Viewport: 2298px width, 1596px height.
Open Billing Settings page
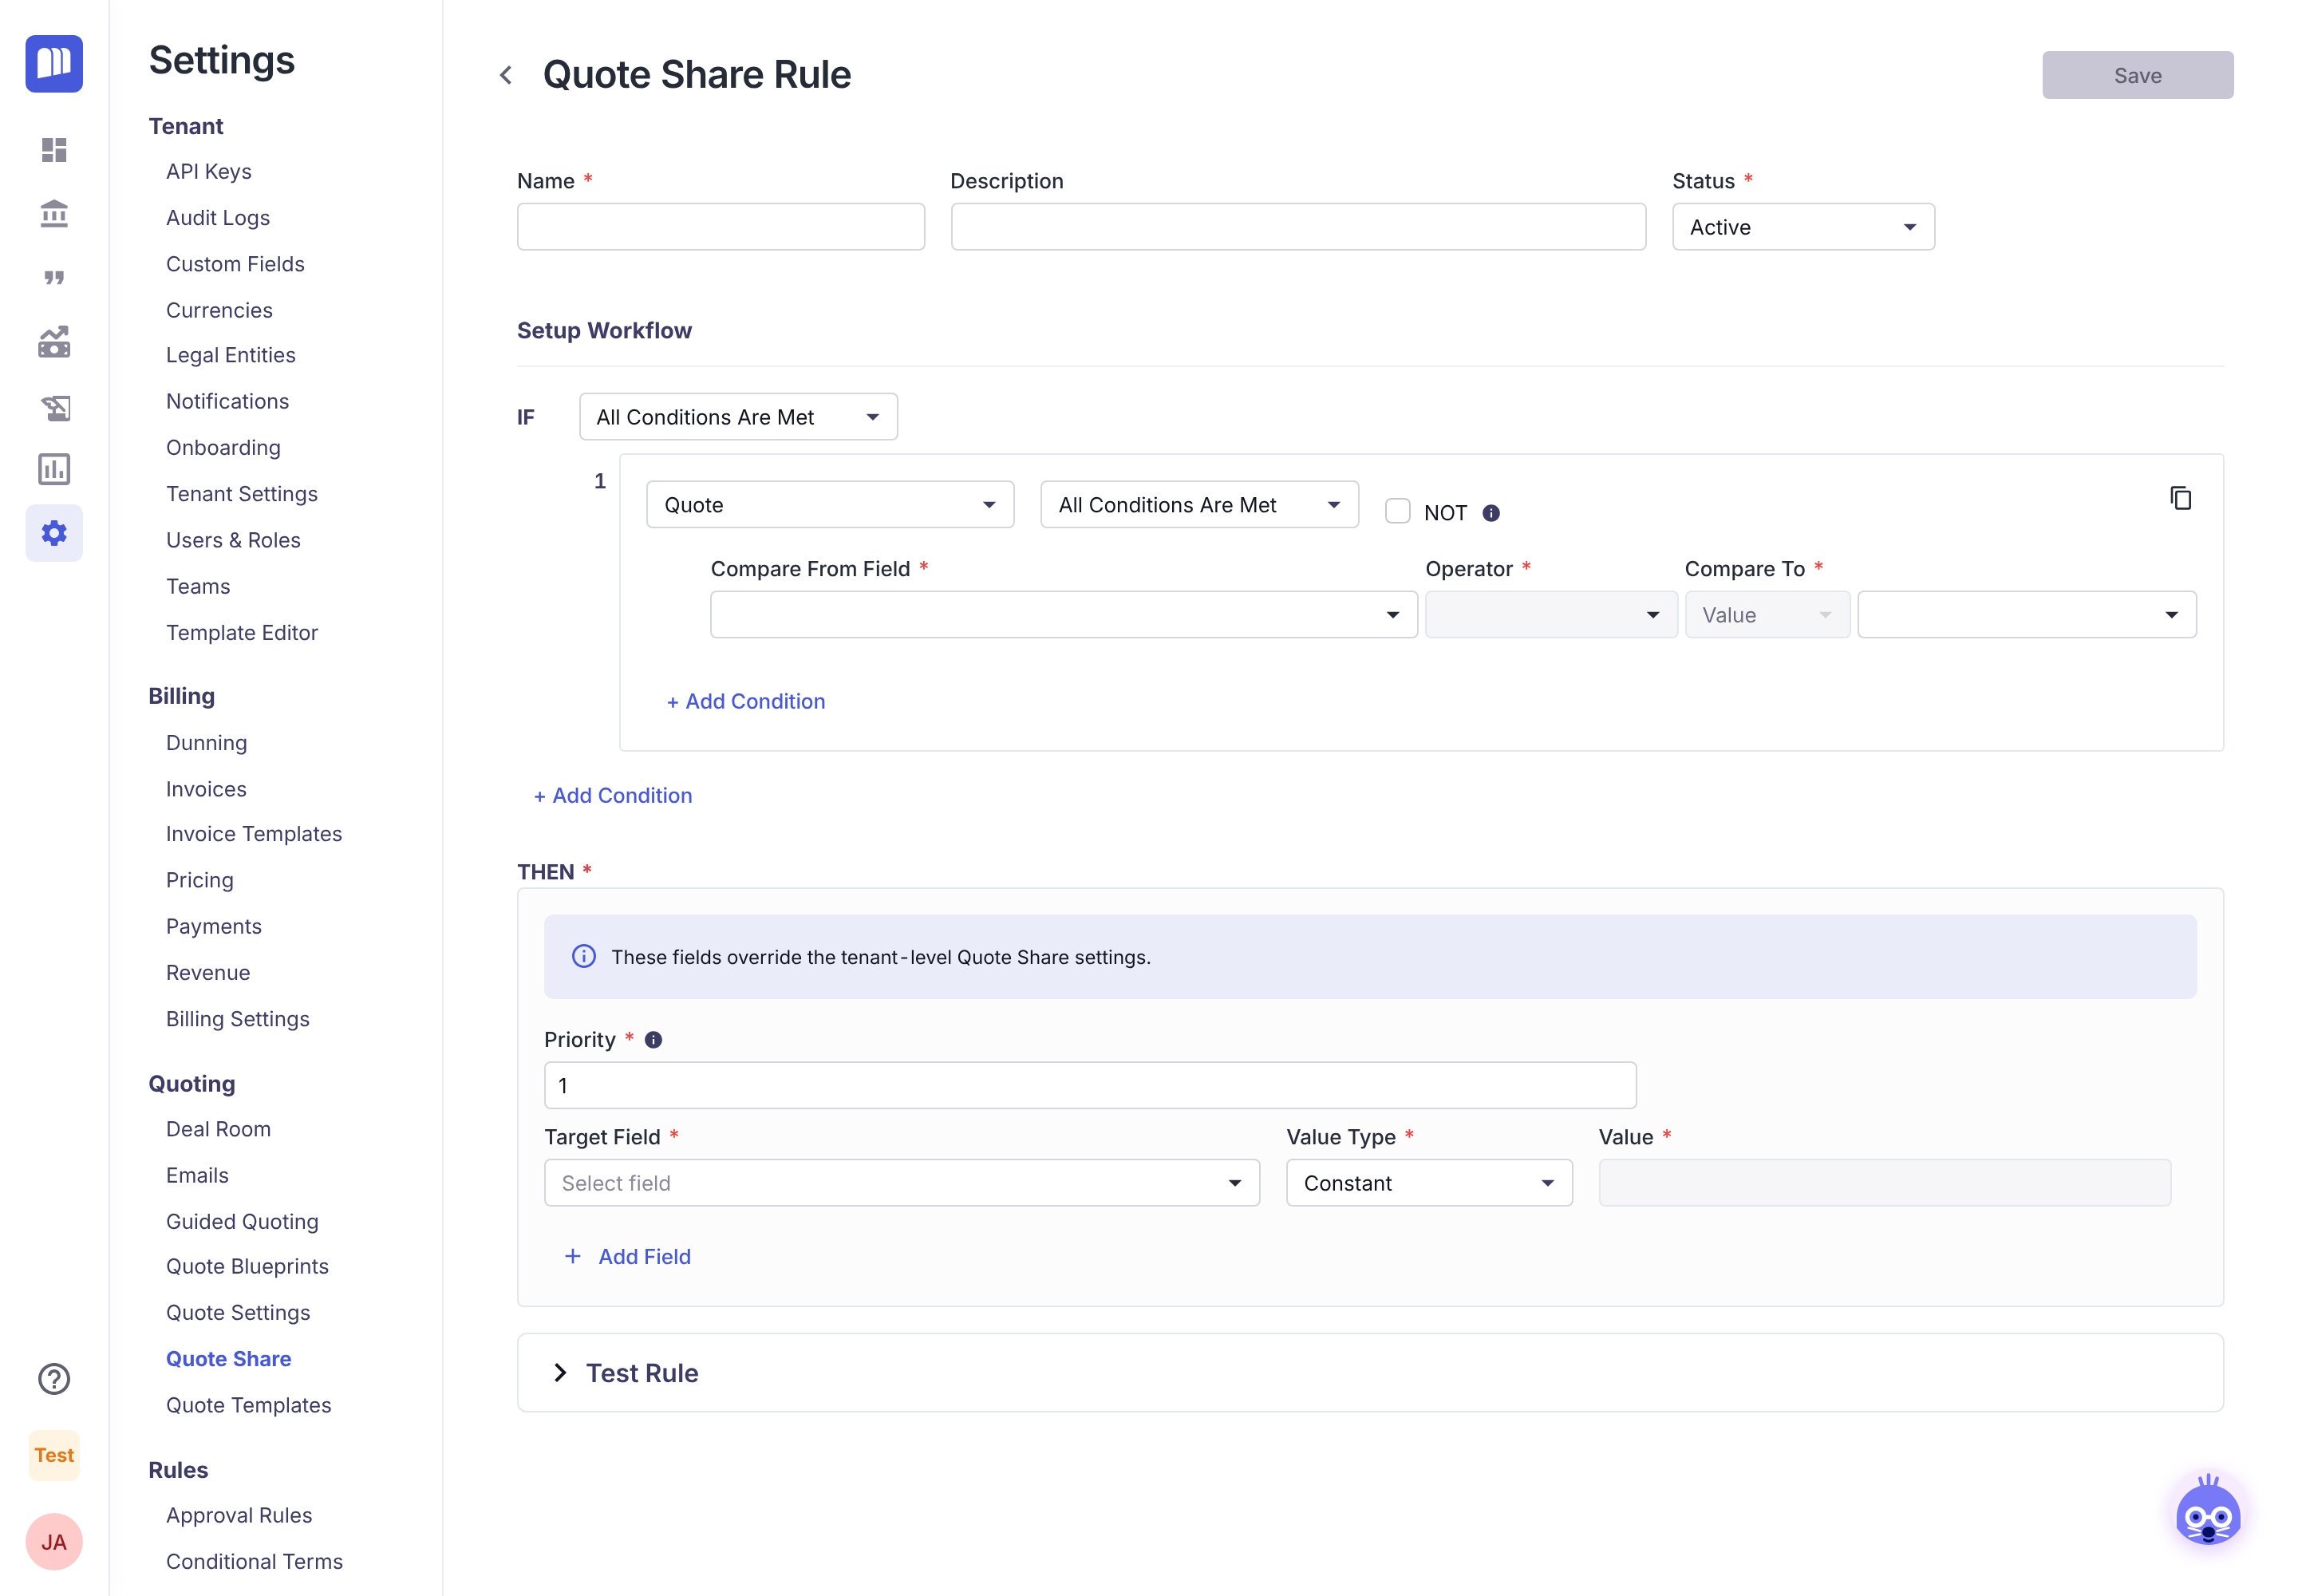(x=238, y=1019)
